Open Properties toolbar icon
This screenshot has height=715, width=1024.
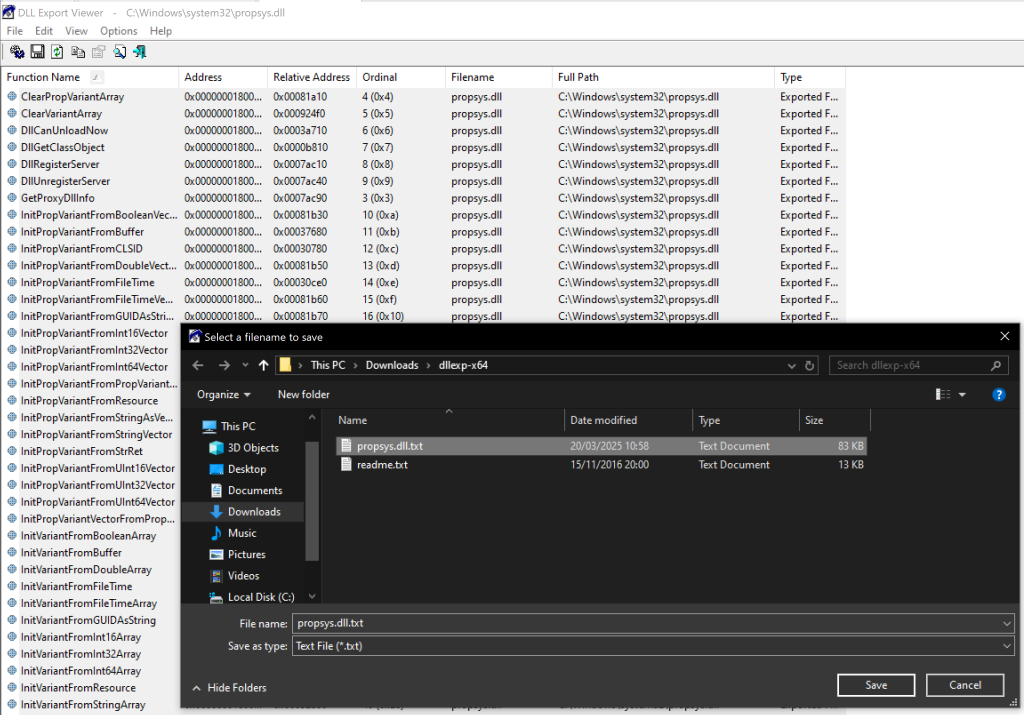tap(99, 52)
